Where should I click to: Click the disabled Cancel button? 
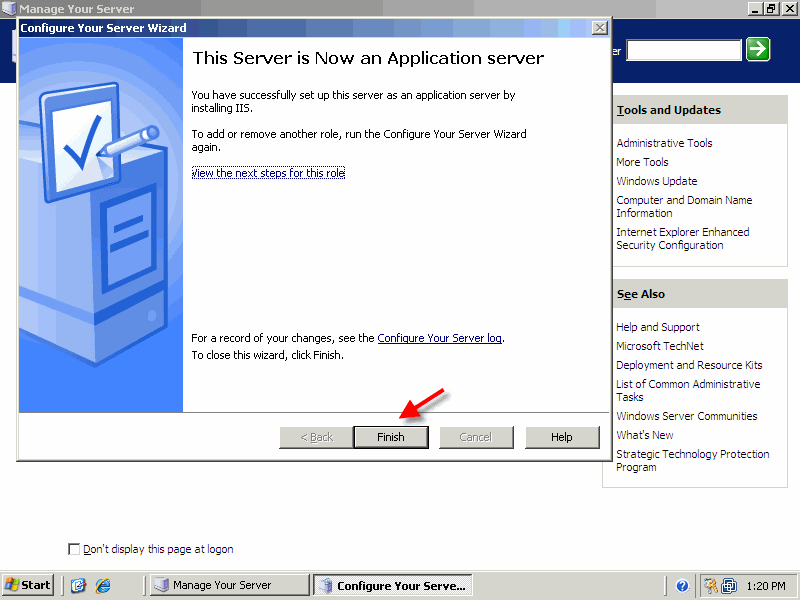click(x=476, y=437)
